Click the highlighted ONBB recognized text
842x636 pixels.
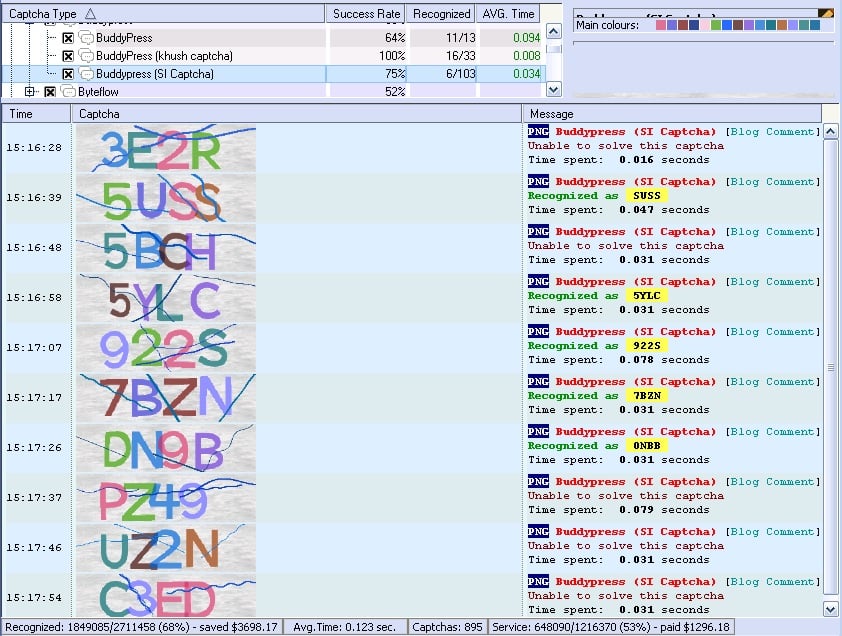point(647,446)
